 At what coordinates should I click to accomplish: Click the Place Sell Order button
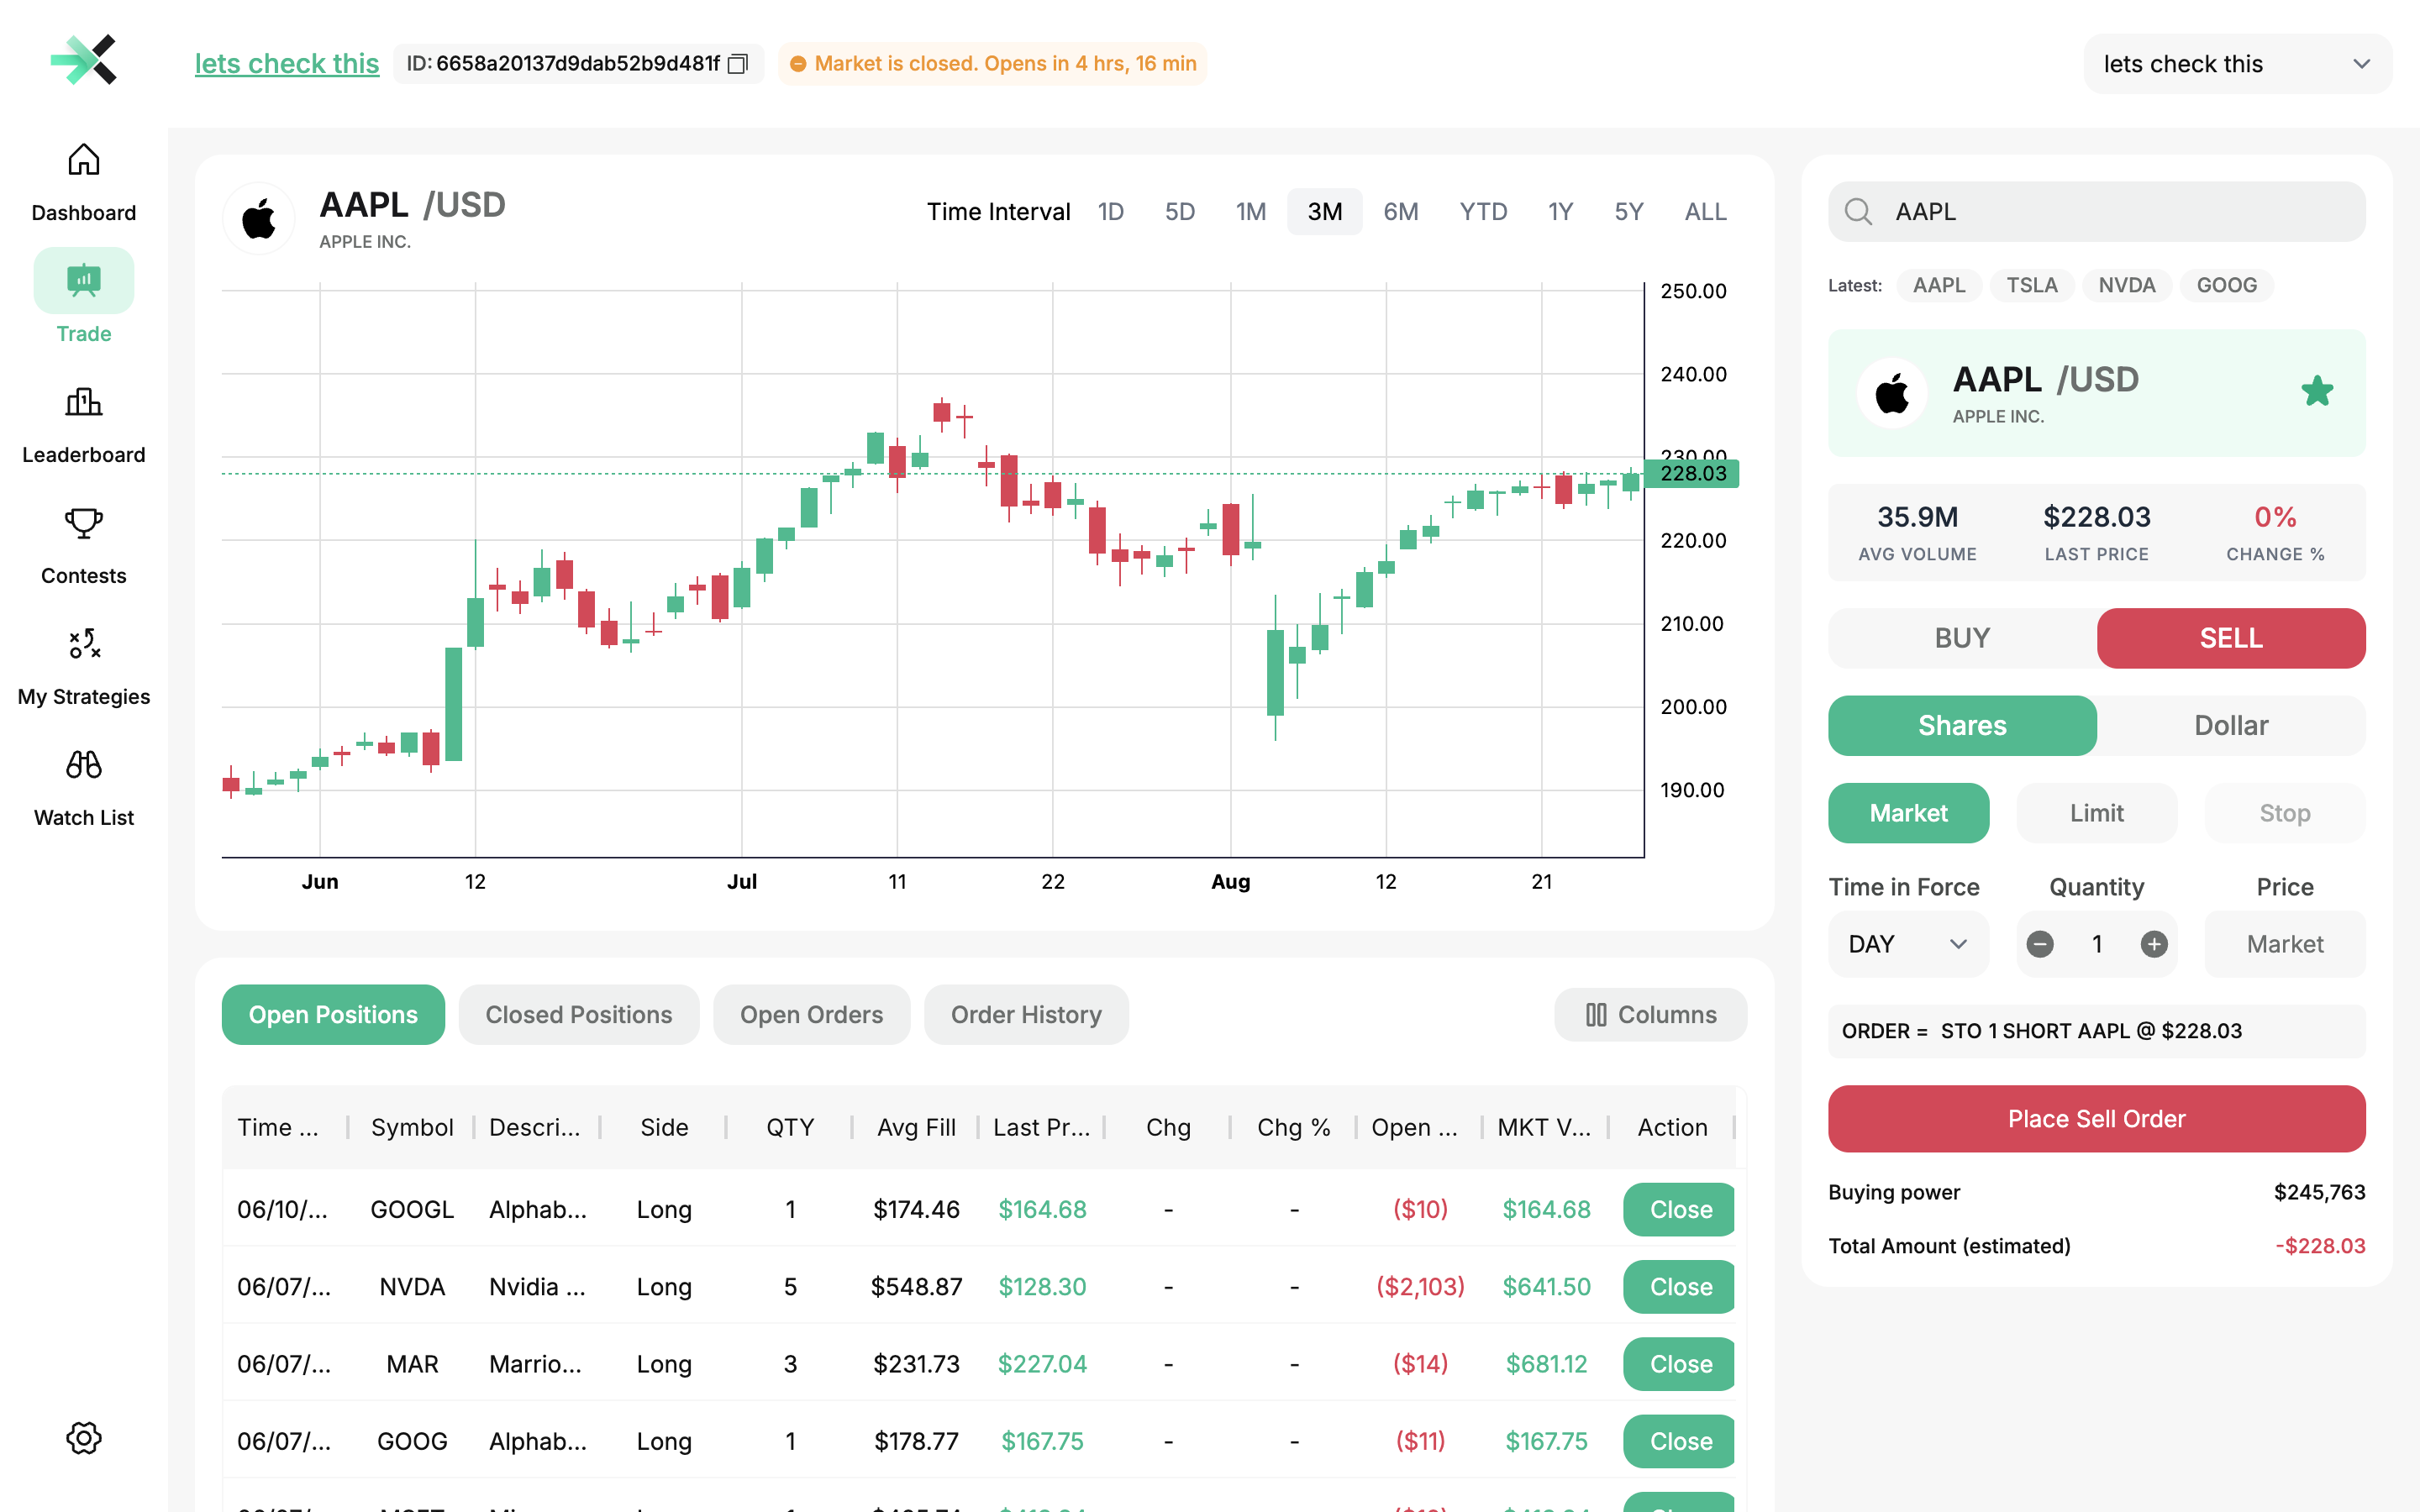(x=2096, y=1119)
